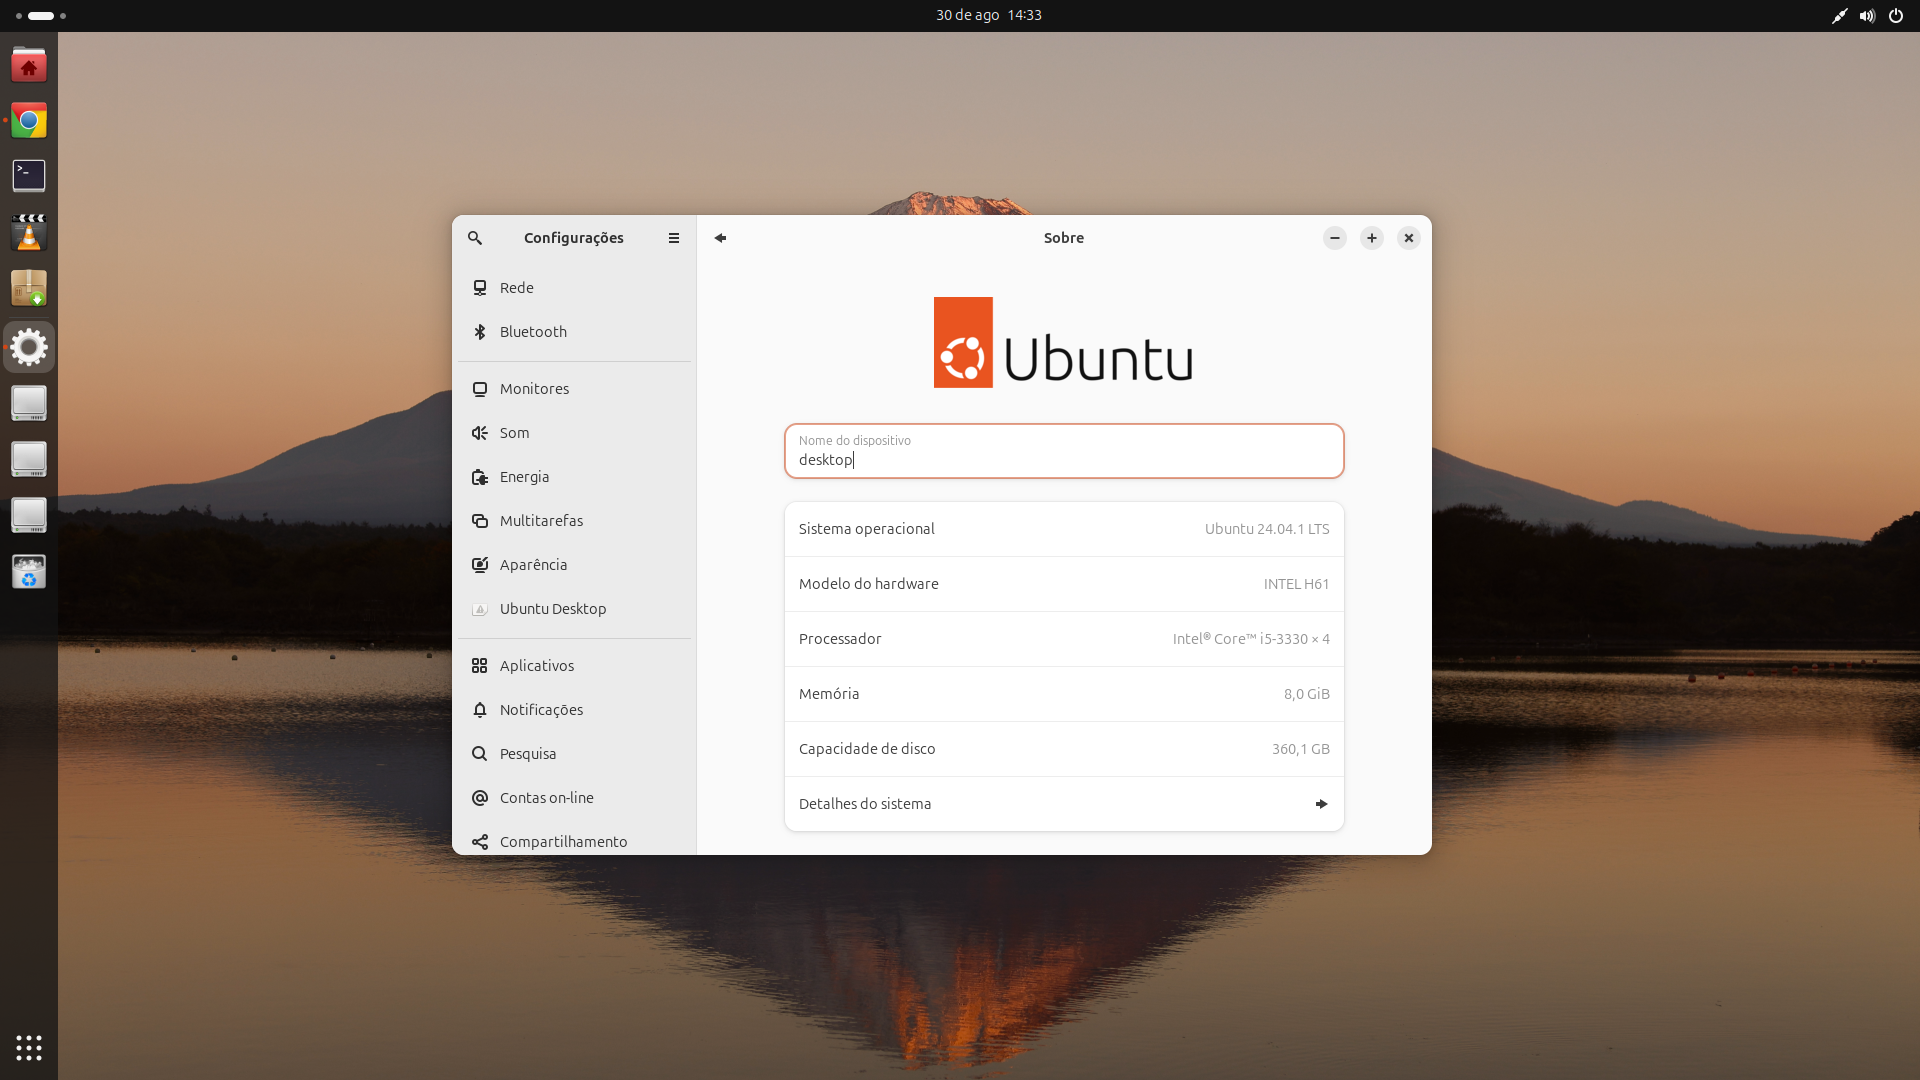Screen dimensions: 1920x1080
Task: Click the Som speaker icon
Action: pyautogui.click(x=480, y=433)
